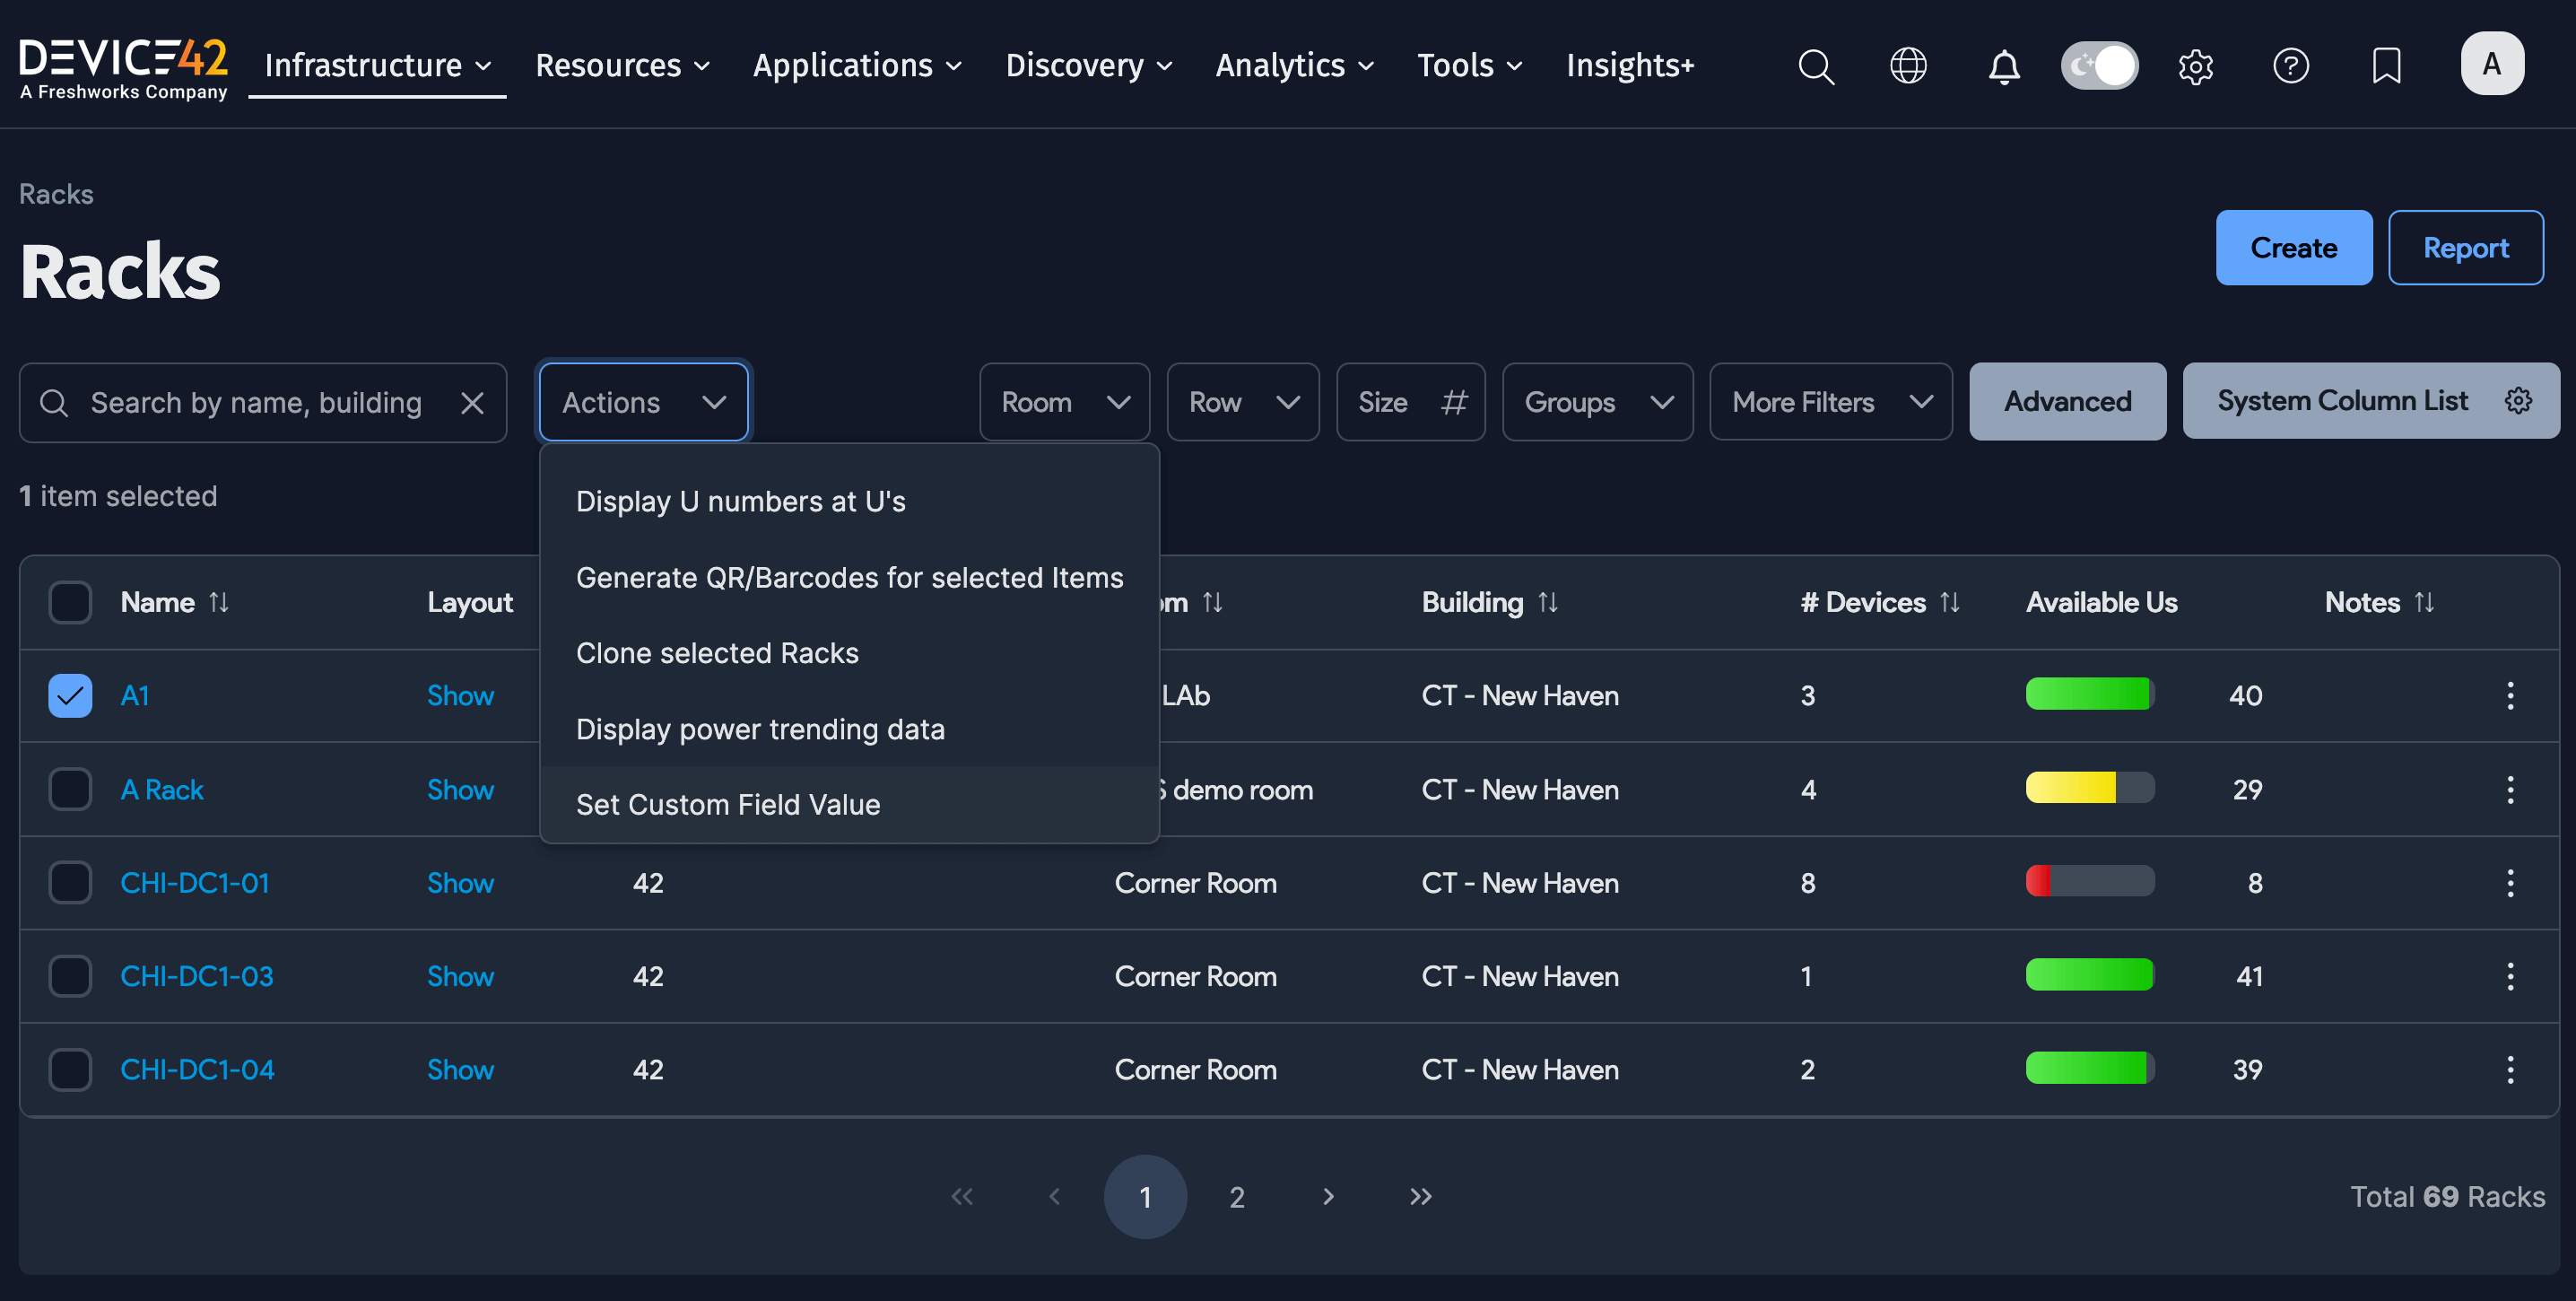Viewport: 2576px width, 1301px height.
Task: Click the Create button
Action: click(2293, 247)
